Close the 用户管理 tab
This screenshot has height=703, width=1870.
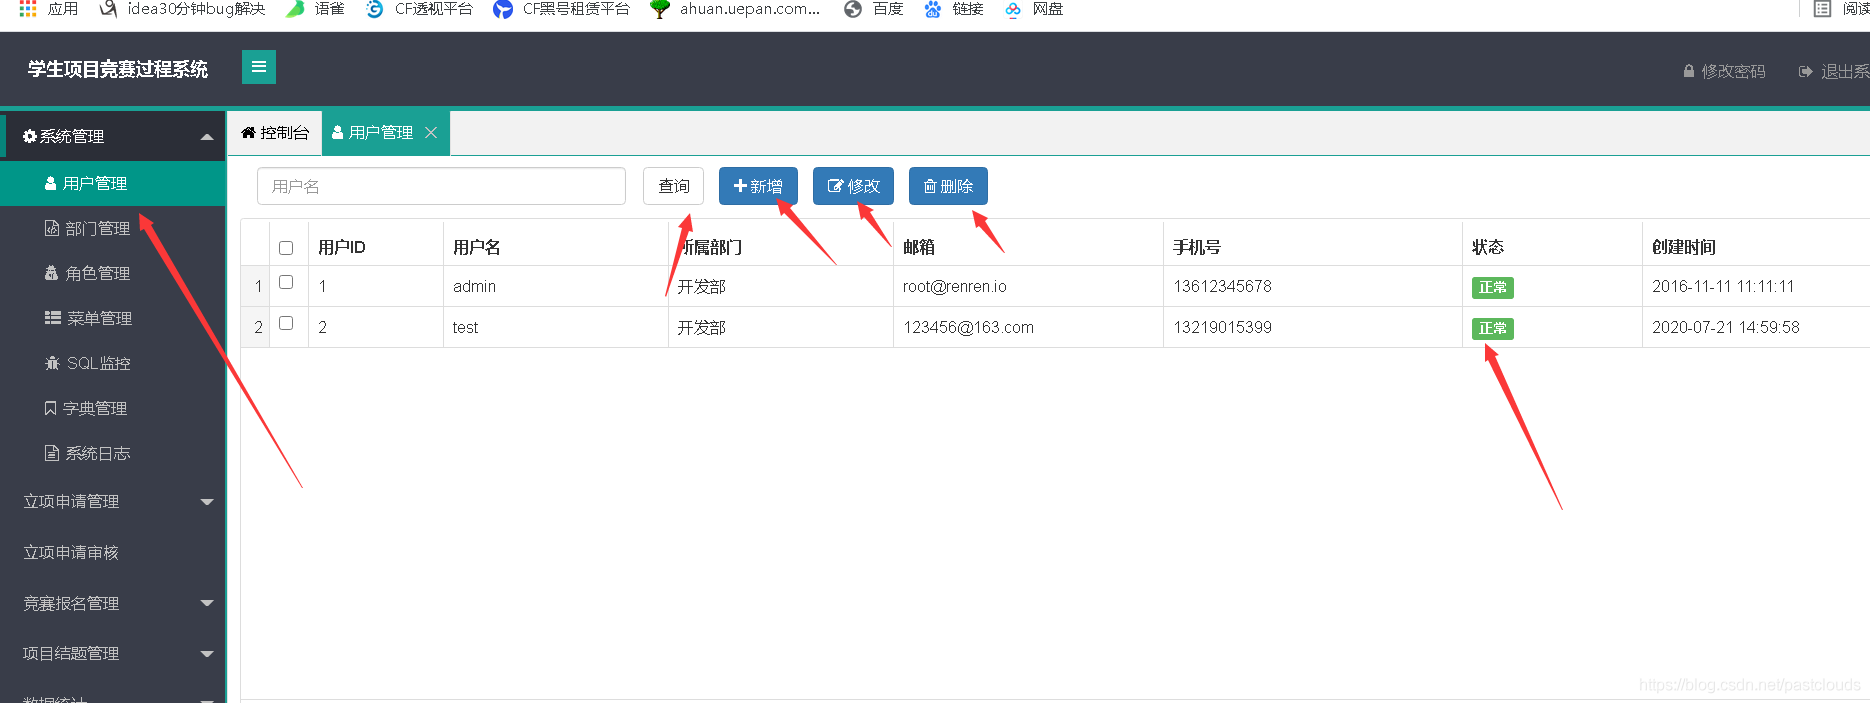pos(431,133)
